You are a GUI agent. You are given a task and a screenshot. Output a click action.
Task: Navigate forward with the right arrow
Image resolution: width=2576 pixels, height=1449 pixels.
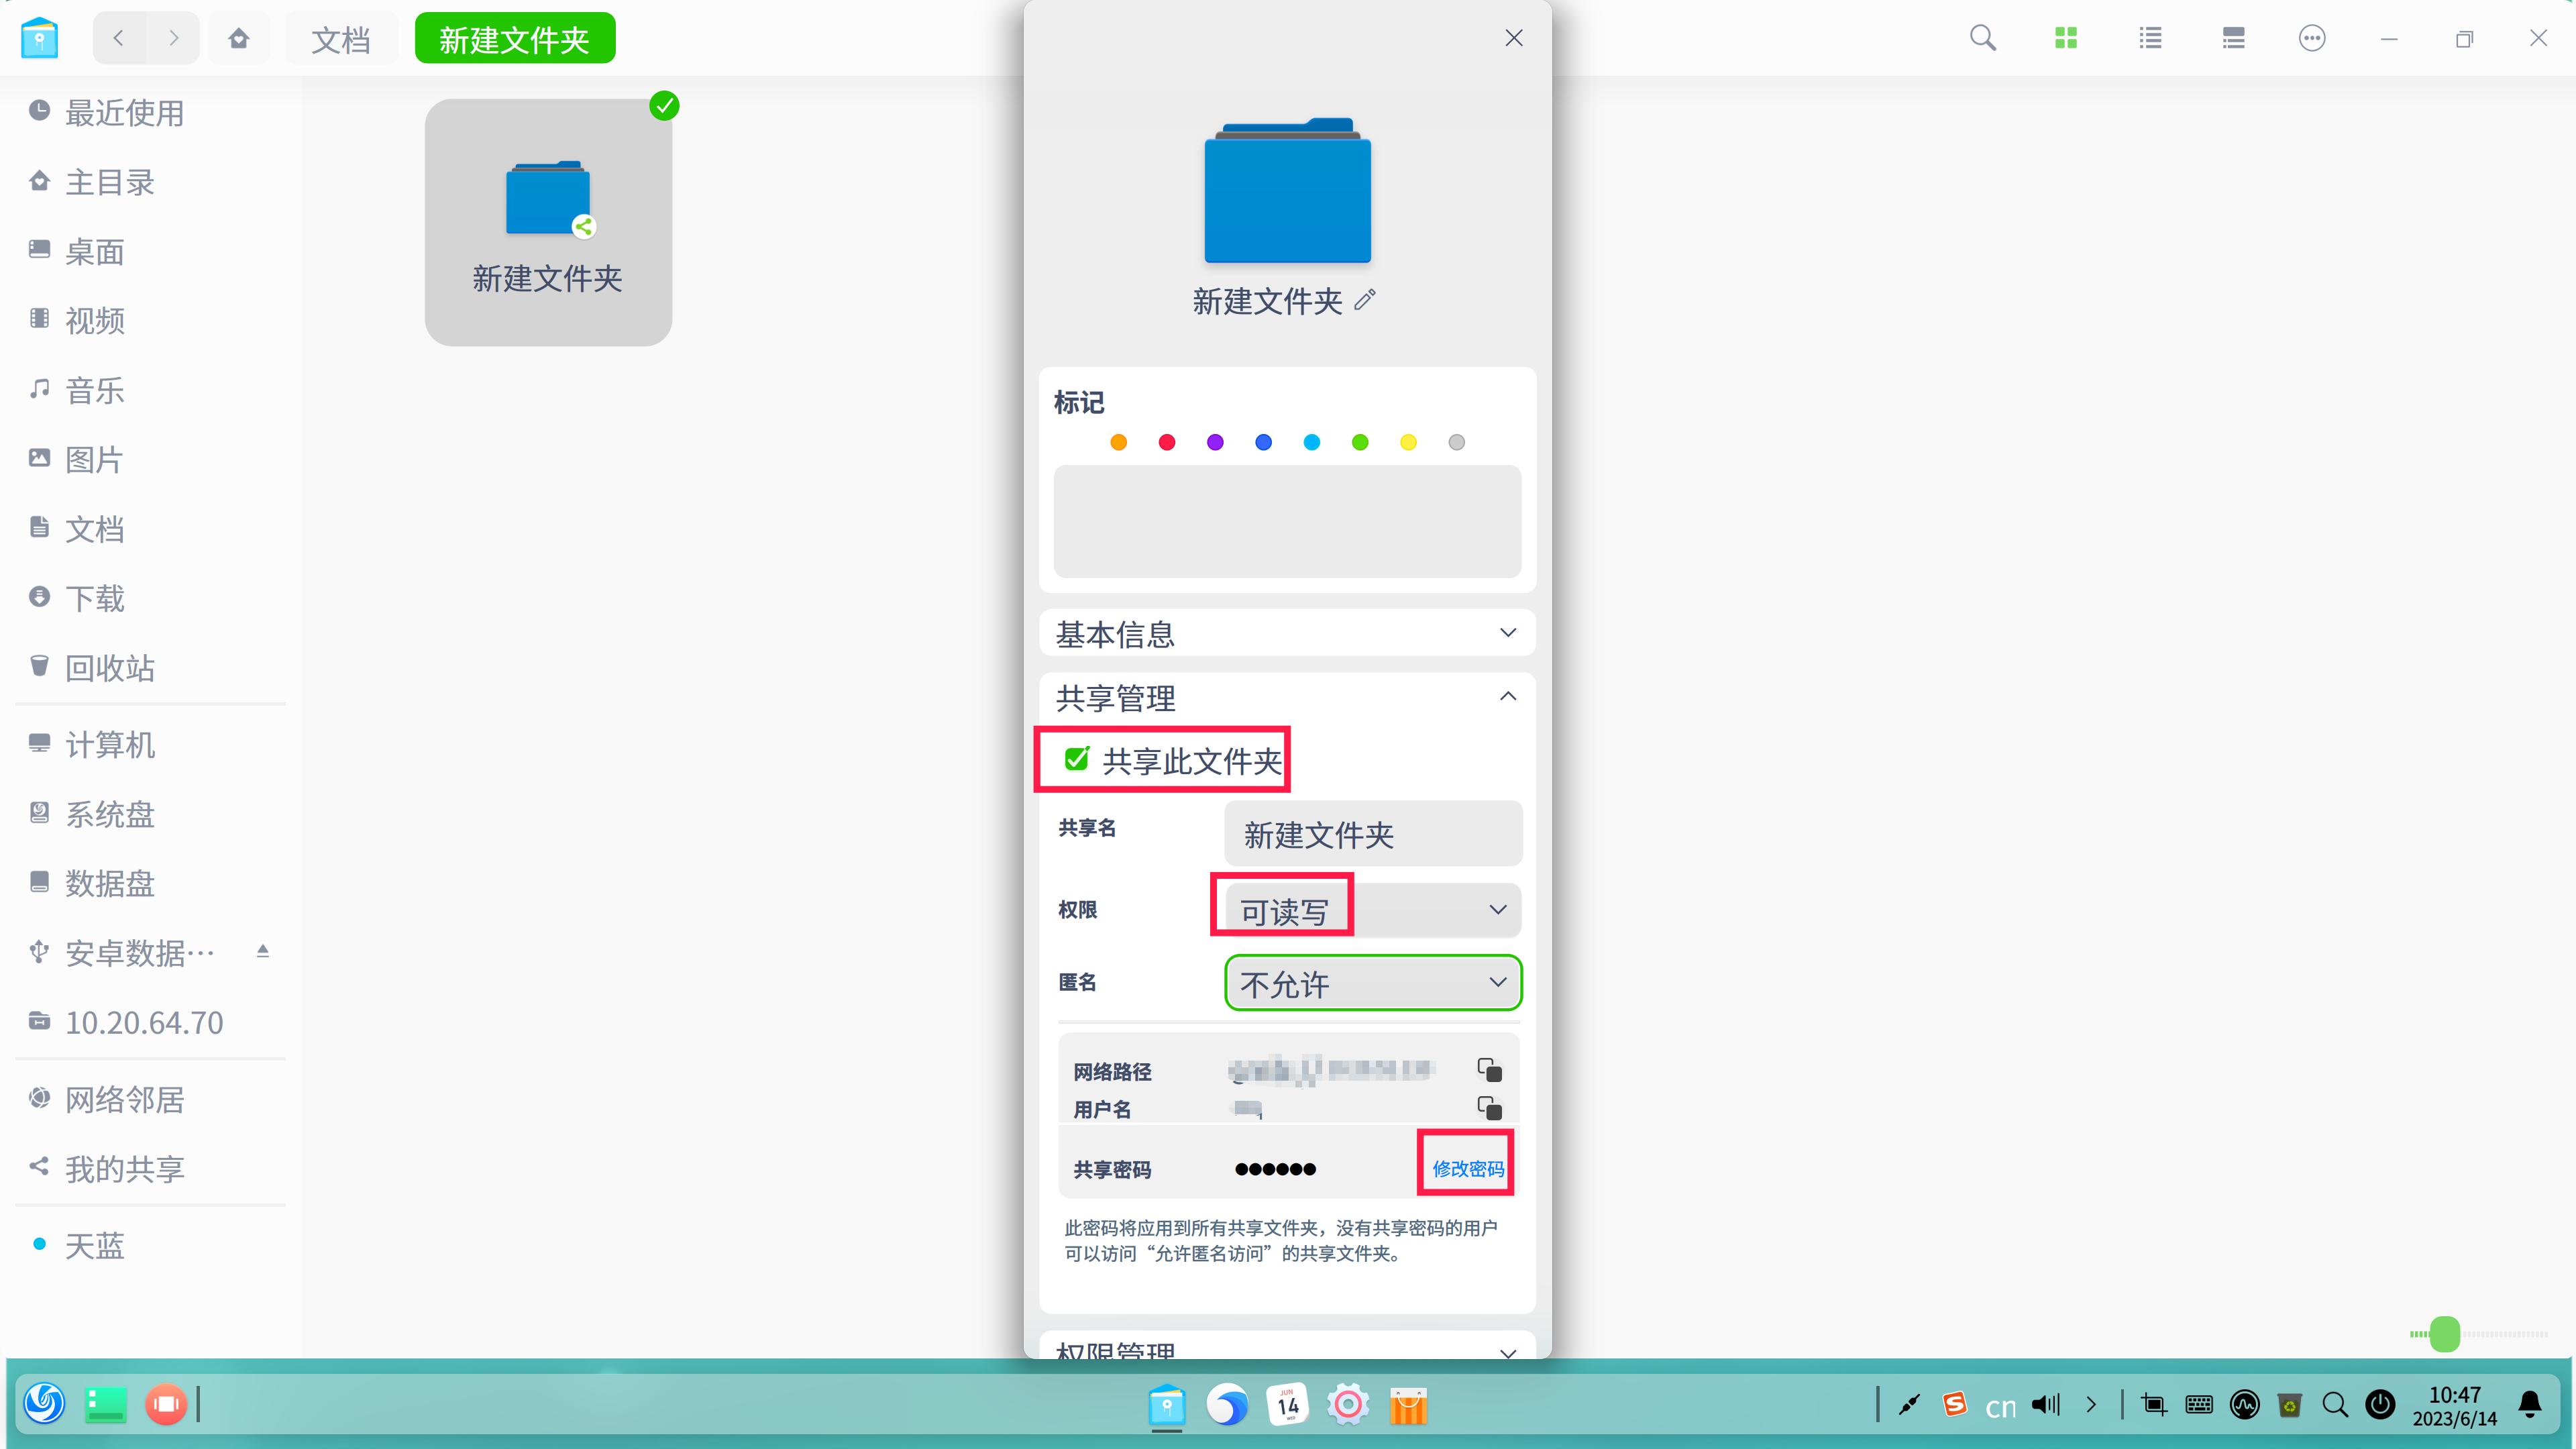click(x=173, y=38)
